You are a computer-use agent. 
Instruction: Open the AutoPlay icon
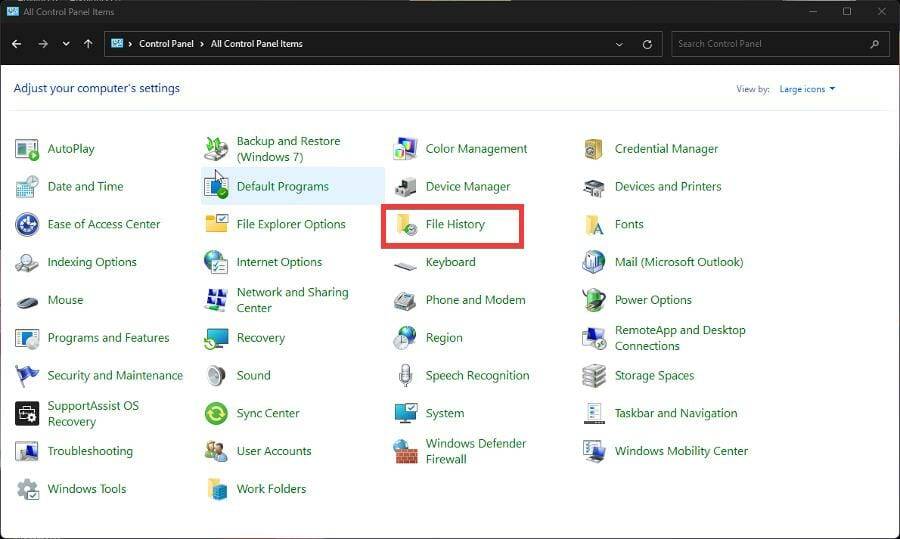click(x=26, y=149)
